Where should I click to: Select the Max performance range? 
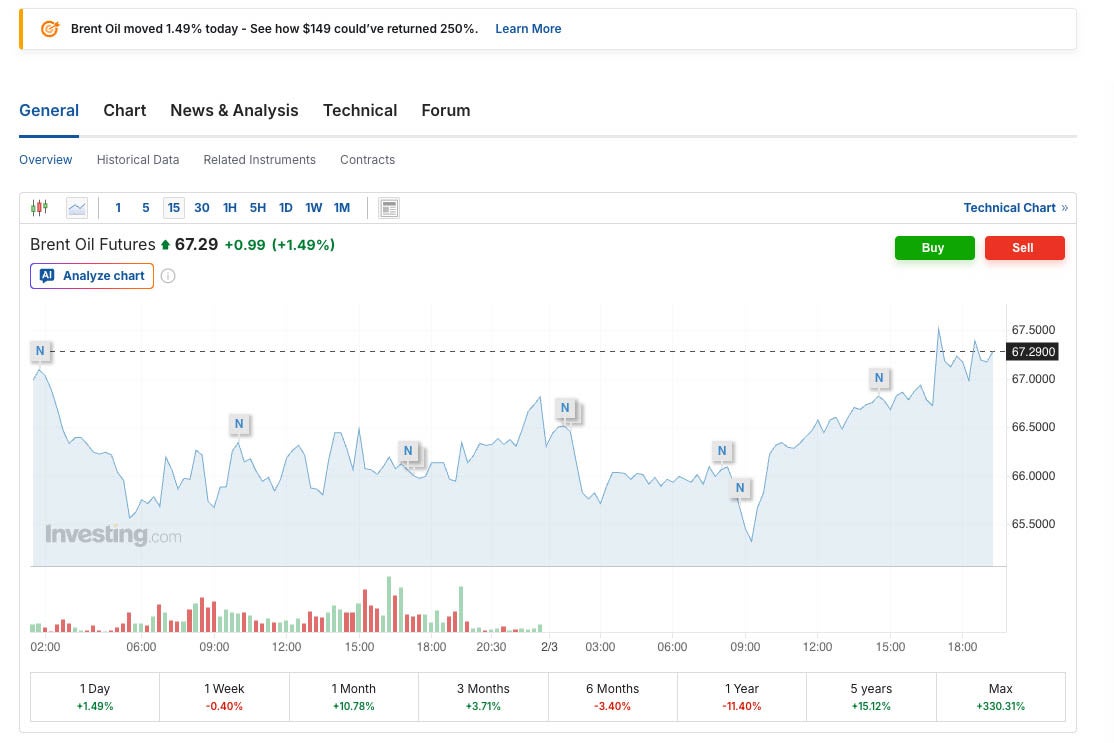click(1000, 697)
